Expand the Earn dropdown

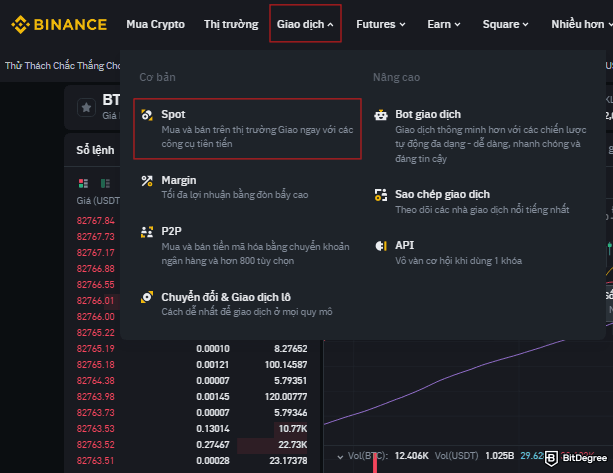point(444,24)
